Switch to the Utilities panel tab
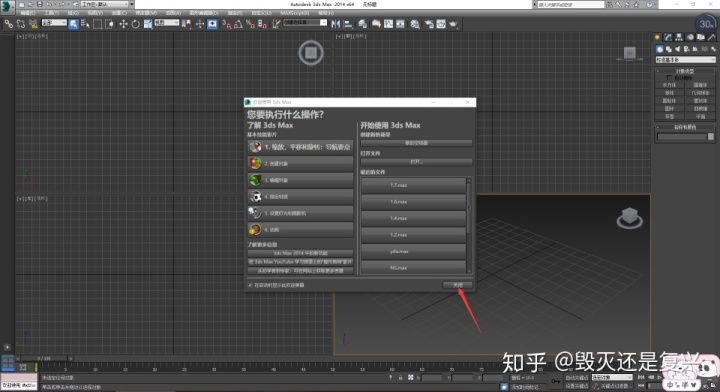 [x=711, y=37]
